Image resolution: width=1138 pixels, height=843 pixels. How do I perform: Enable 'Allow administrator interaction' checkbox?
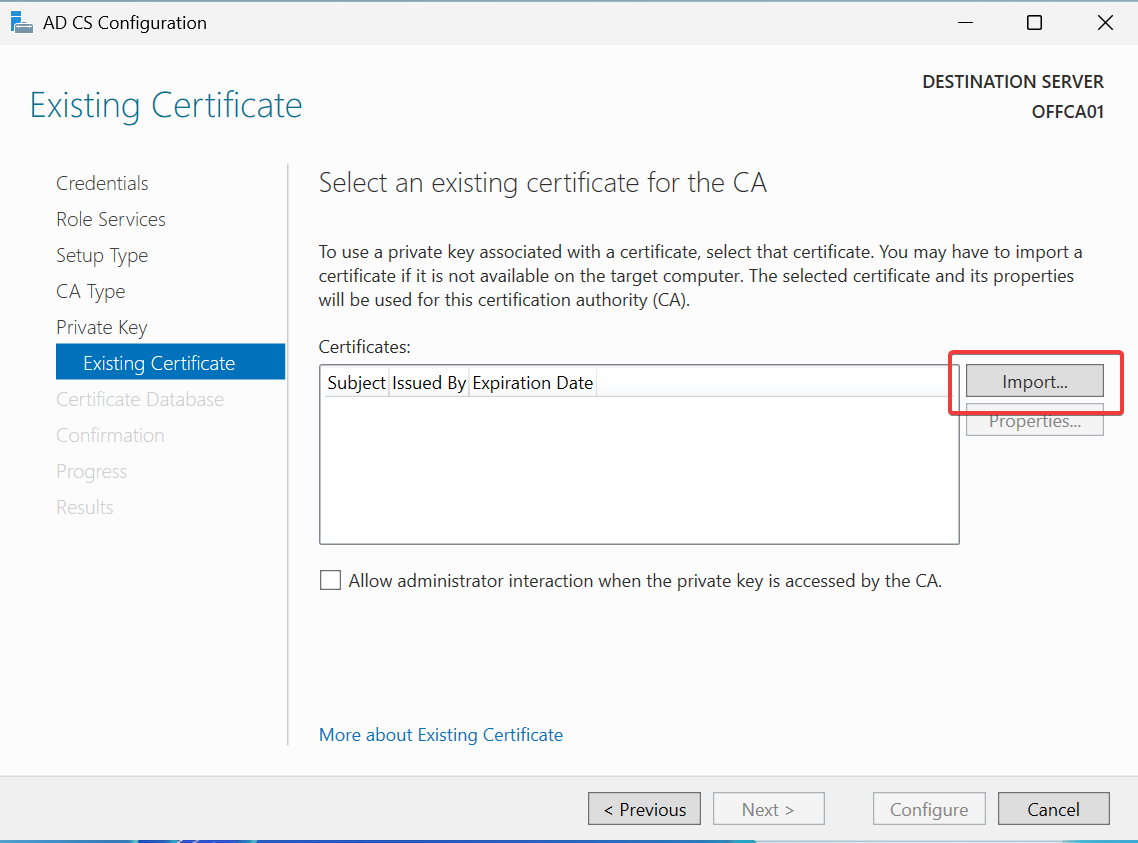tap(330, 580)
